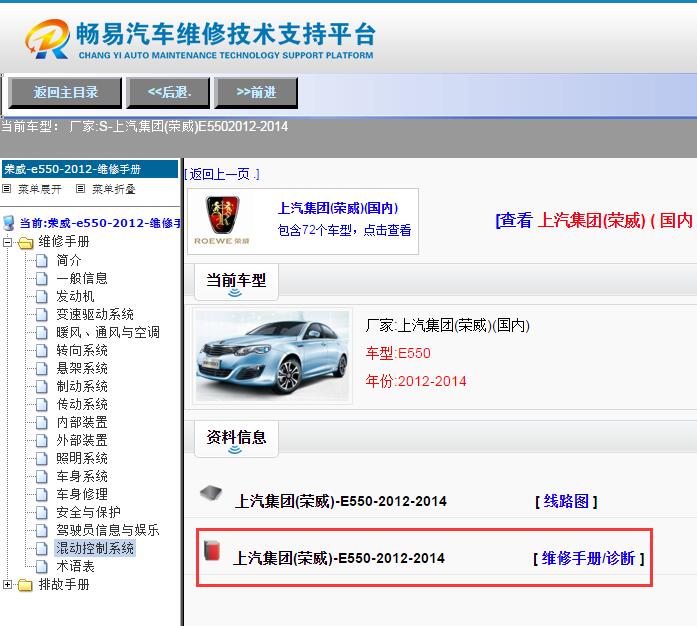Click the page icon beside 传动系统
This screenshot has height=626, width=697.
42,405
